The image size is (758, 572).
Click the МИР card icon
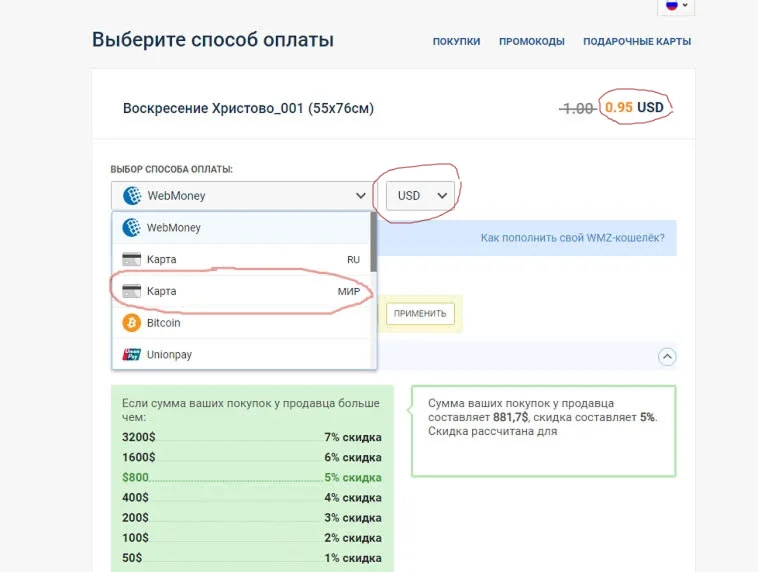[132, 292]
